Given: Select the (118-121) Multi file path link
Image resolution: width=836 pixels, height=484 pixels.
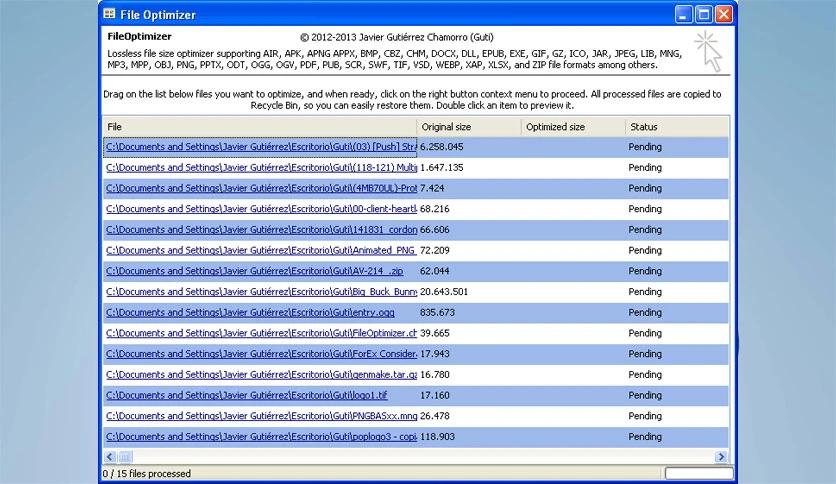Looking at the screenshot, I should pos(261,167).
